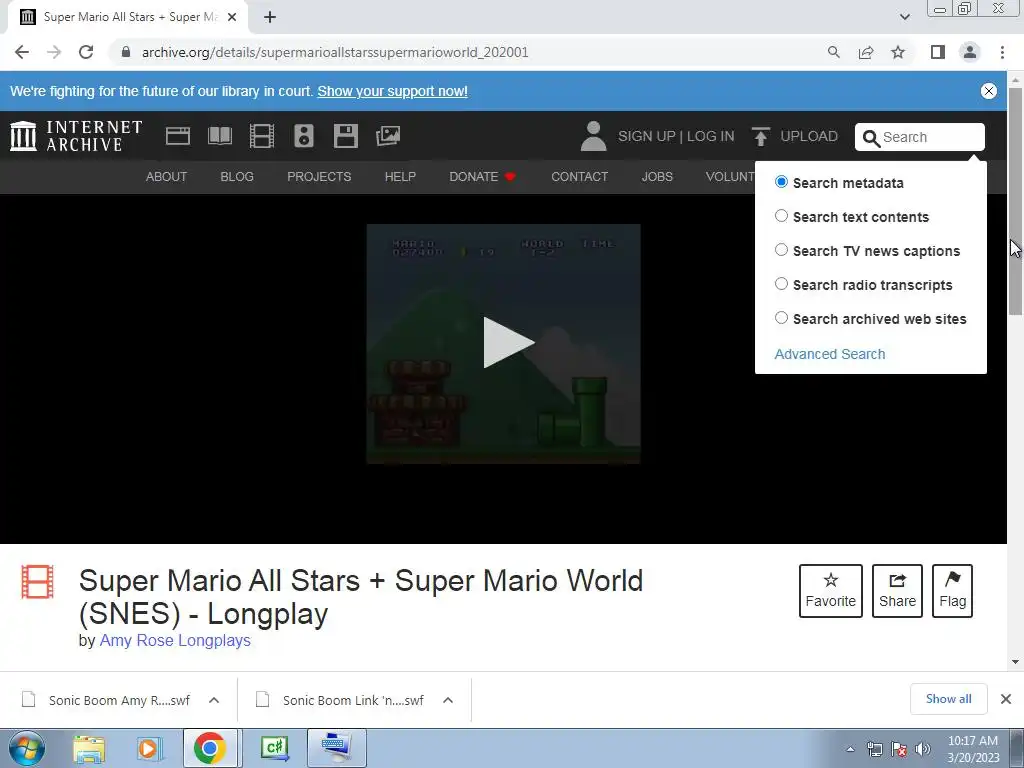The image size is (1024, 768).
Task: Expand options for Sonic Boom Link download
Action: [447, 700]
